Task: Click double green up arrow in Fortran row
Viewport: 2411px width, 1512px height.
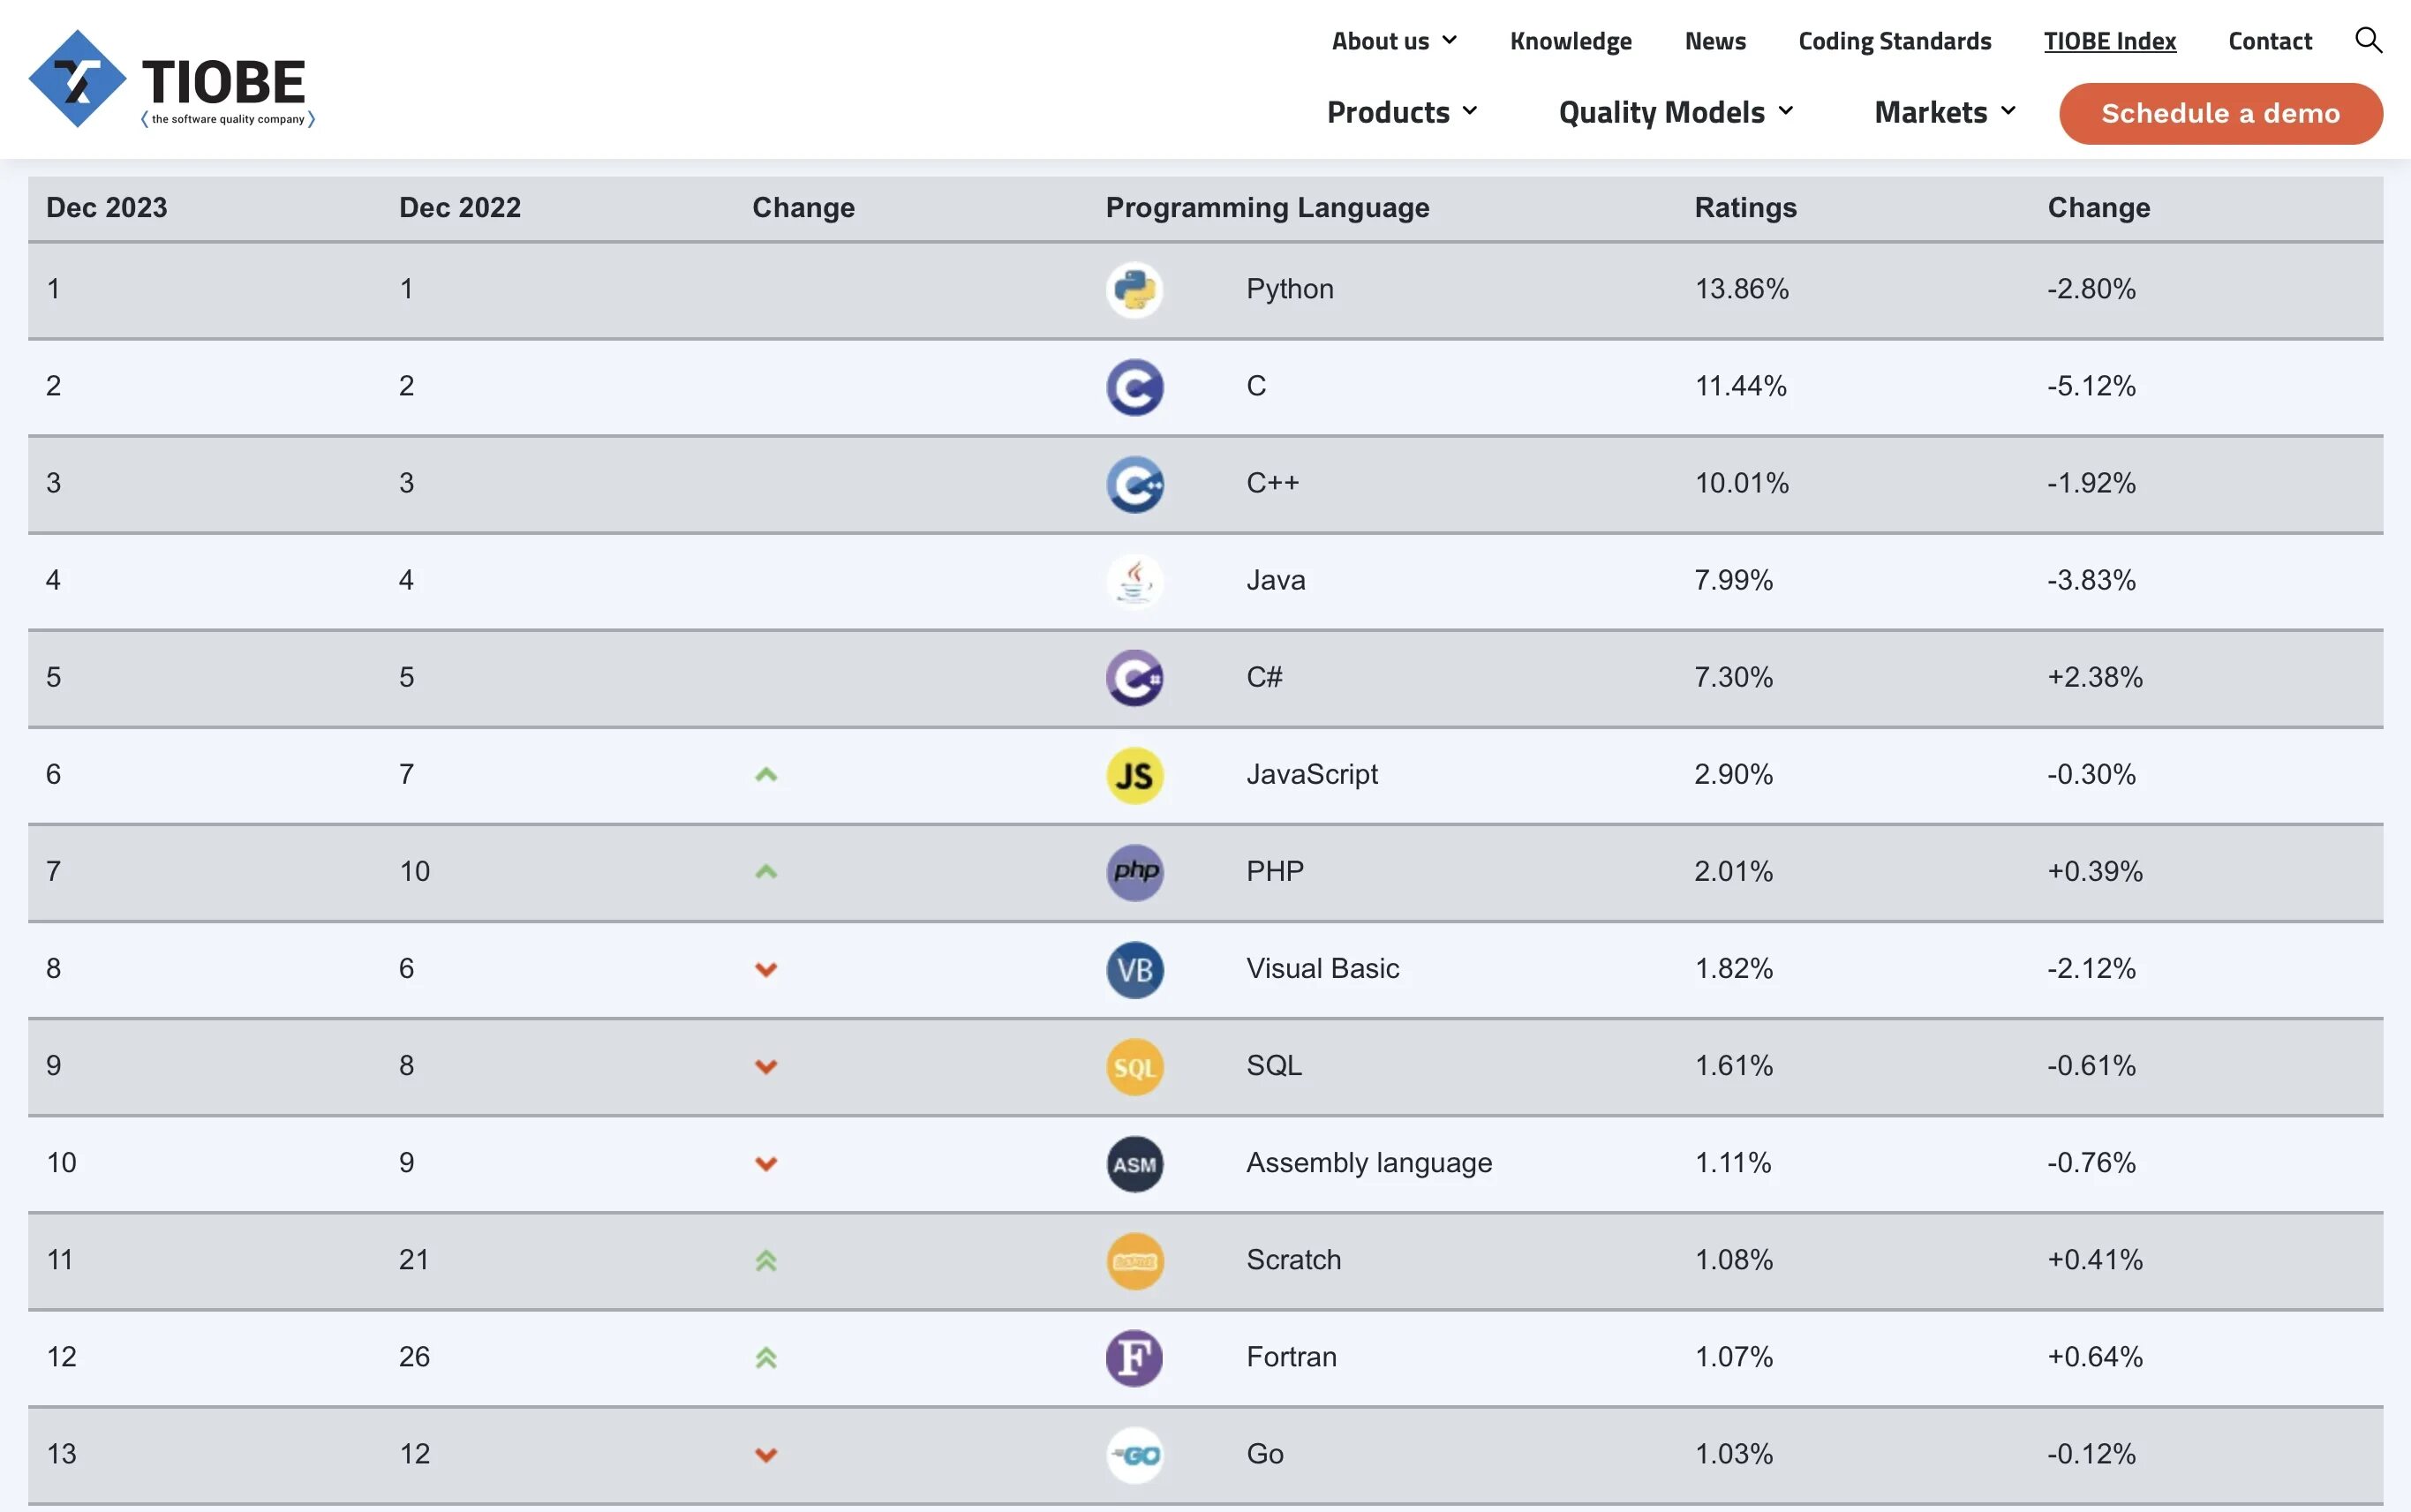Action: (766, 1357)
